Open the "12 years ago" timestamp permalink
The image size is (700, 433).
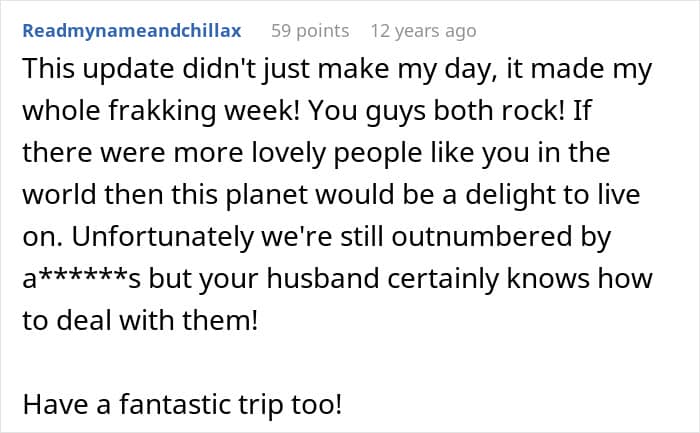click(x=423, y=31)
